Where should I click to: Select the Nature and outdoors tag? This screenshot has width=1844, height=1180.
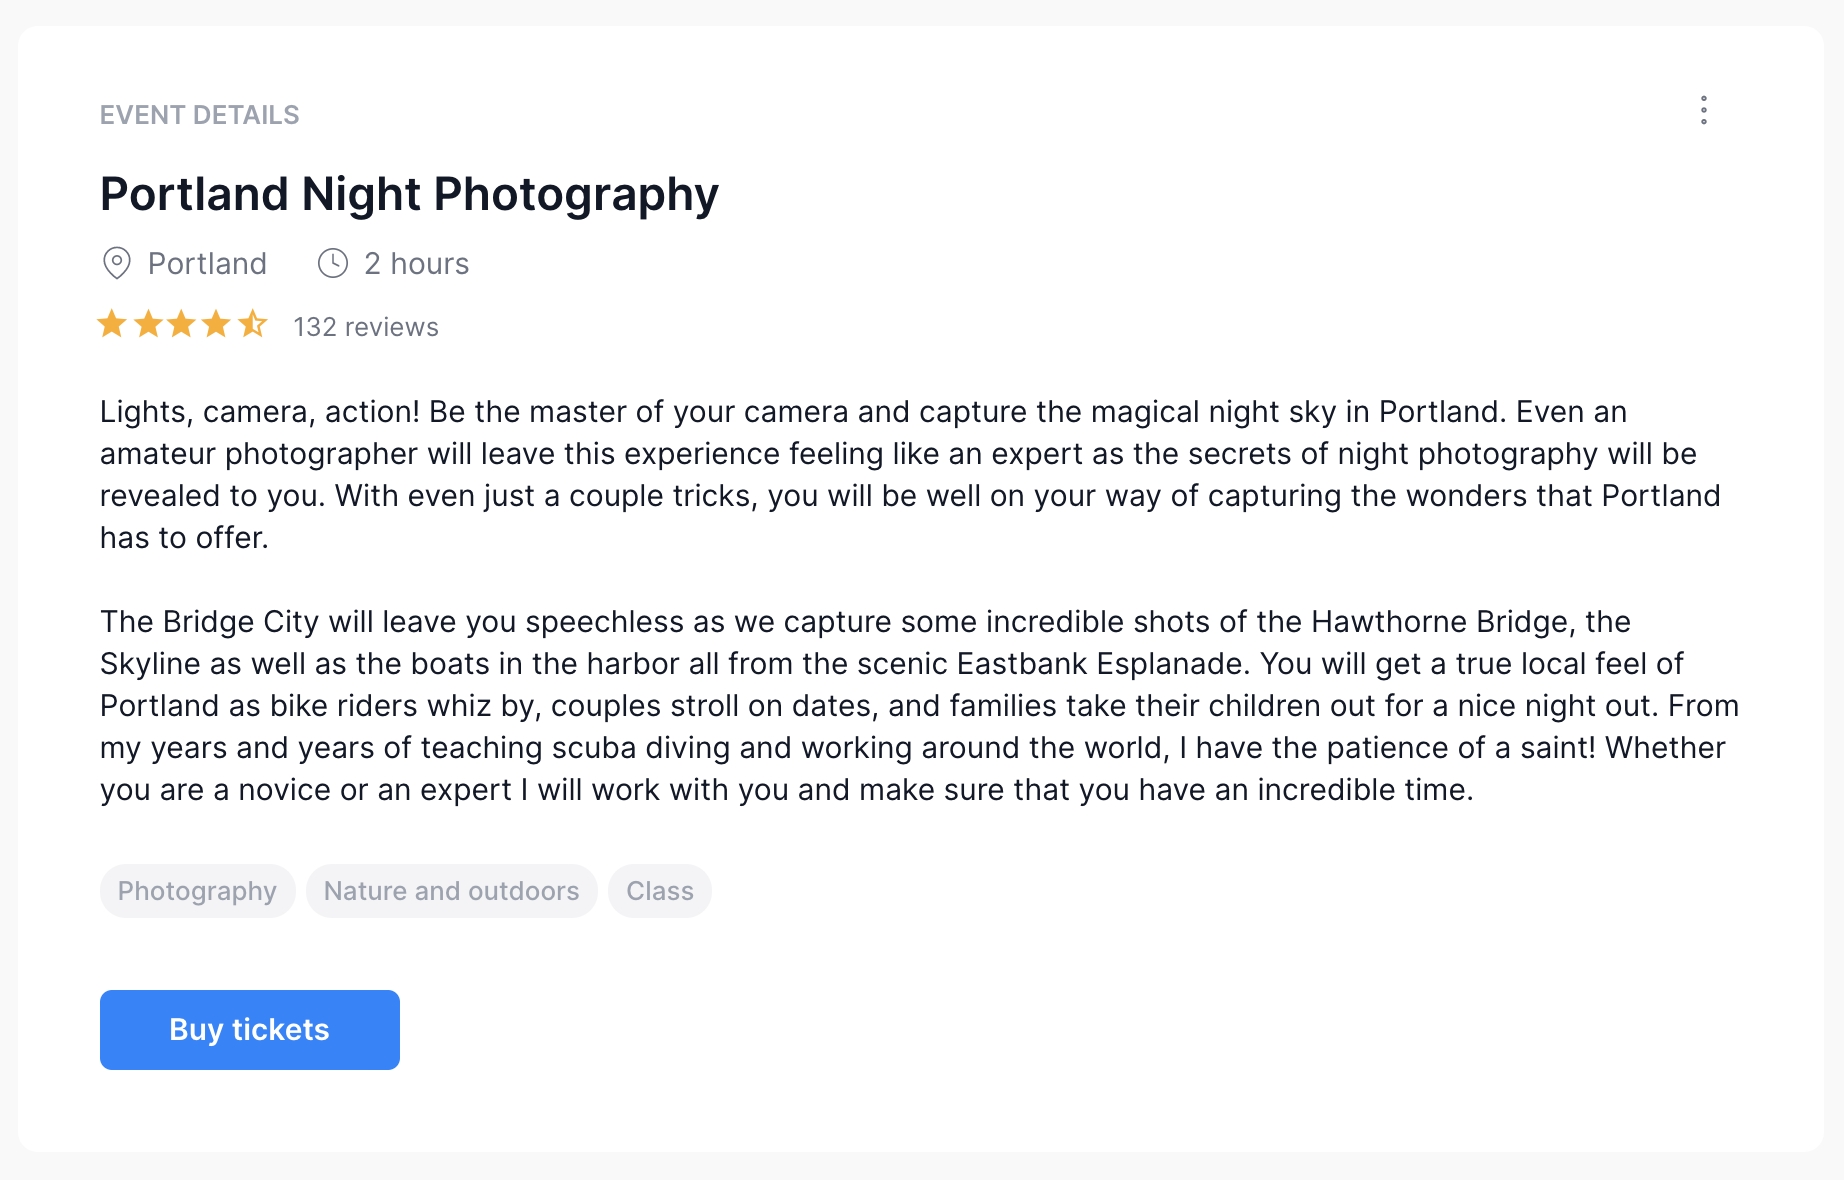coord(451,891)
